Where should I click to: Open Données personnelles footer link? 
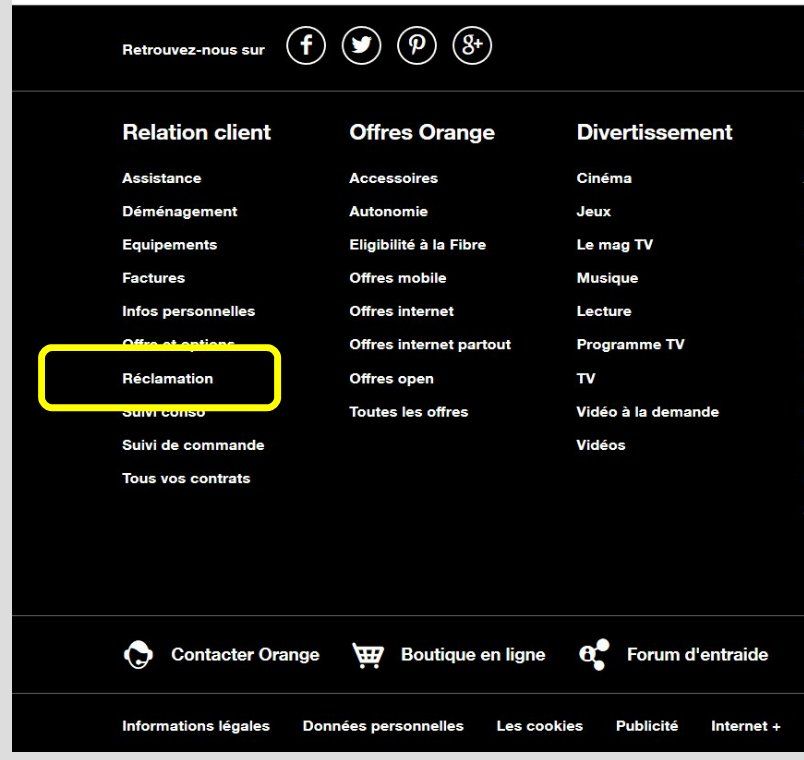coord(383,726)
